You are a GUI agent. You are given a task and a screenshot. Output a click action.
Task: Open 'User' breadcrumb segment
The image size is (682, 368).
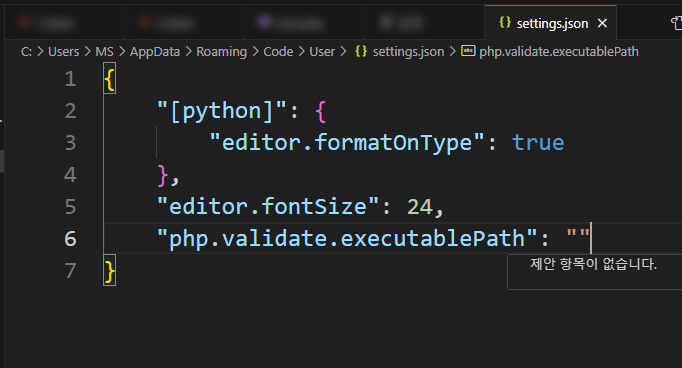(x=322, y=52)
